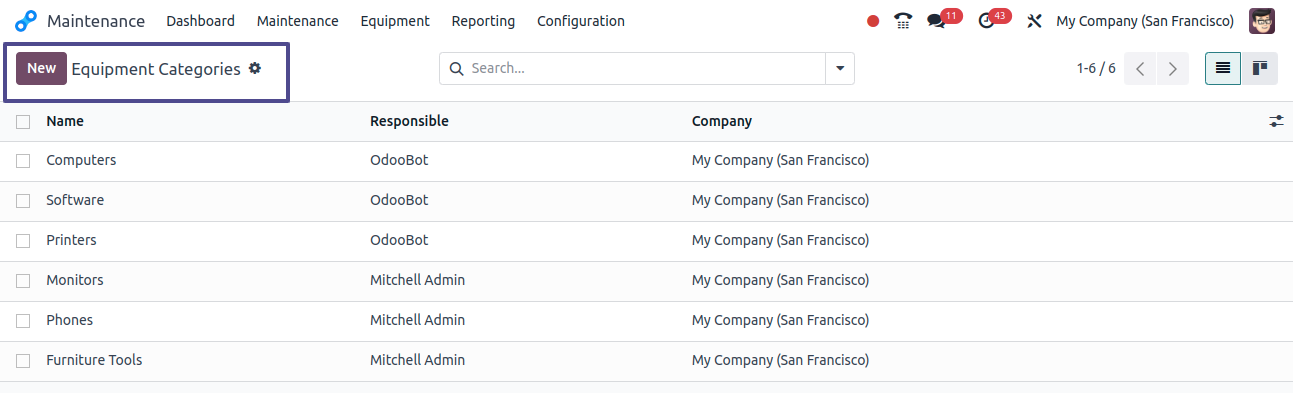This screenshot has width=1293, height=393.
Task: Open the Configuration menu
Action: point(581,21)
